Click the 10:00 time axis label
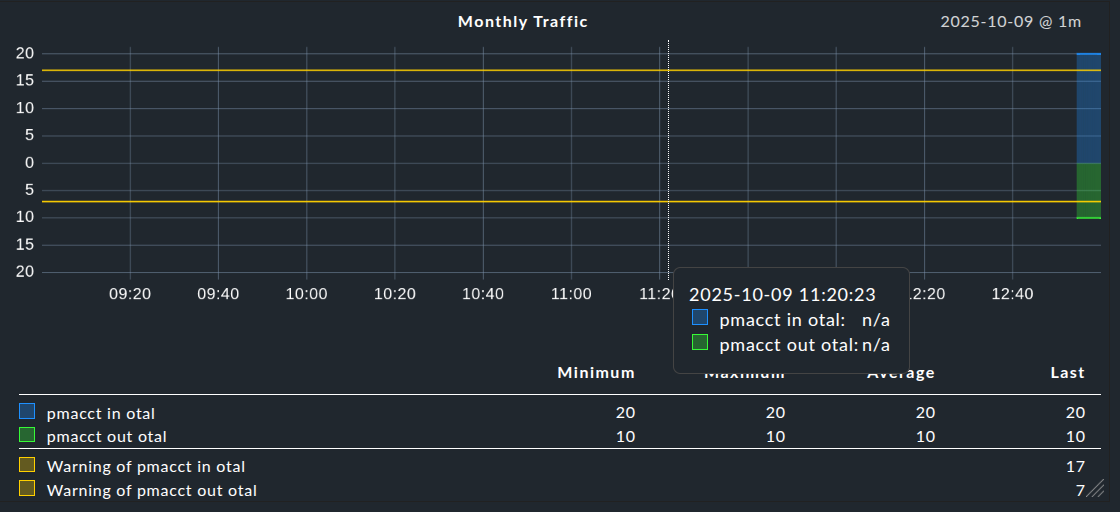The height and width of the screenshot is (512, 1120). (306, 294)
